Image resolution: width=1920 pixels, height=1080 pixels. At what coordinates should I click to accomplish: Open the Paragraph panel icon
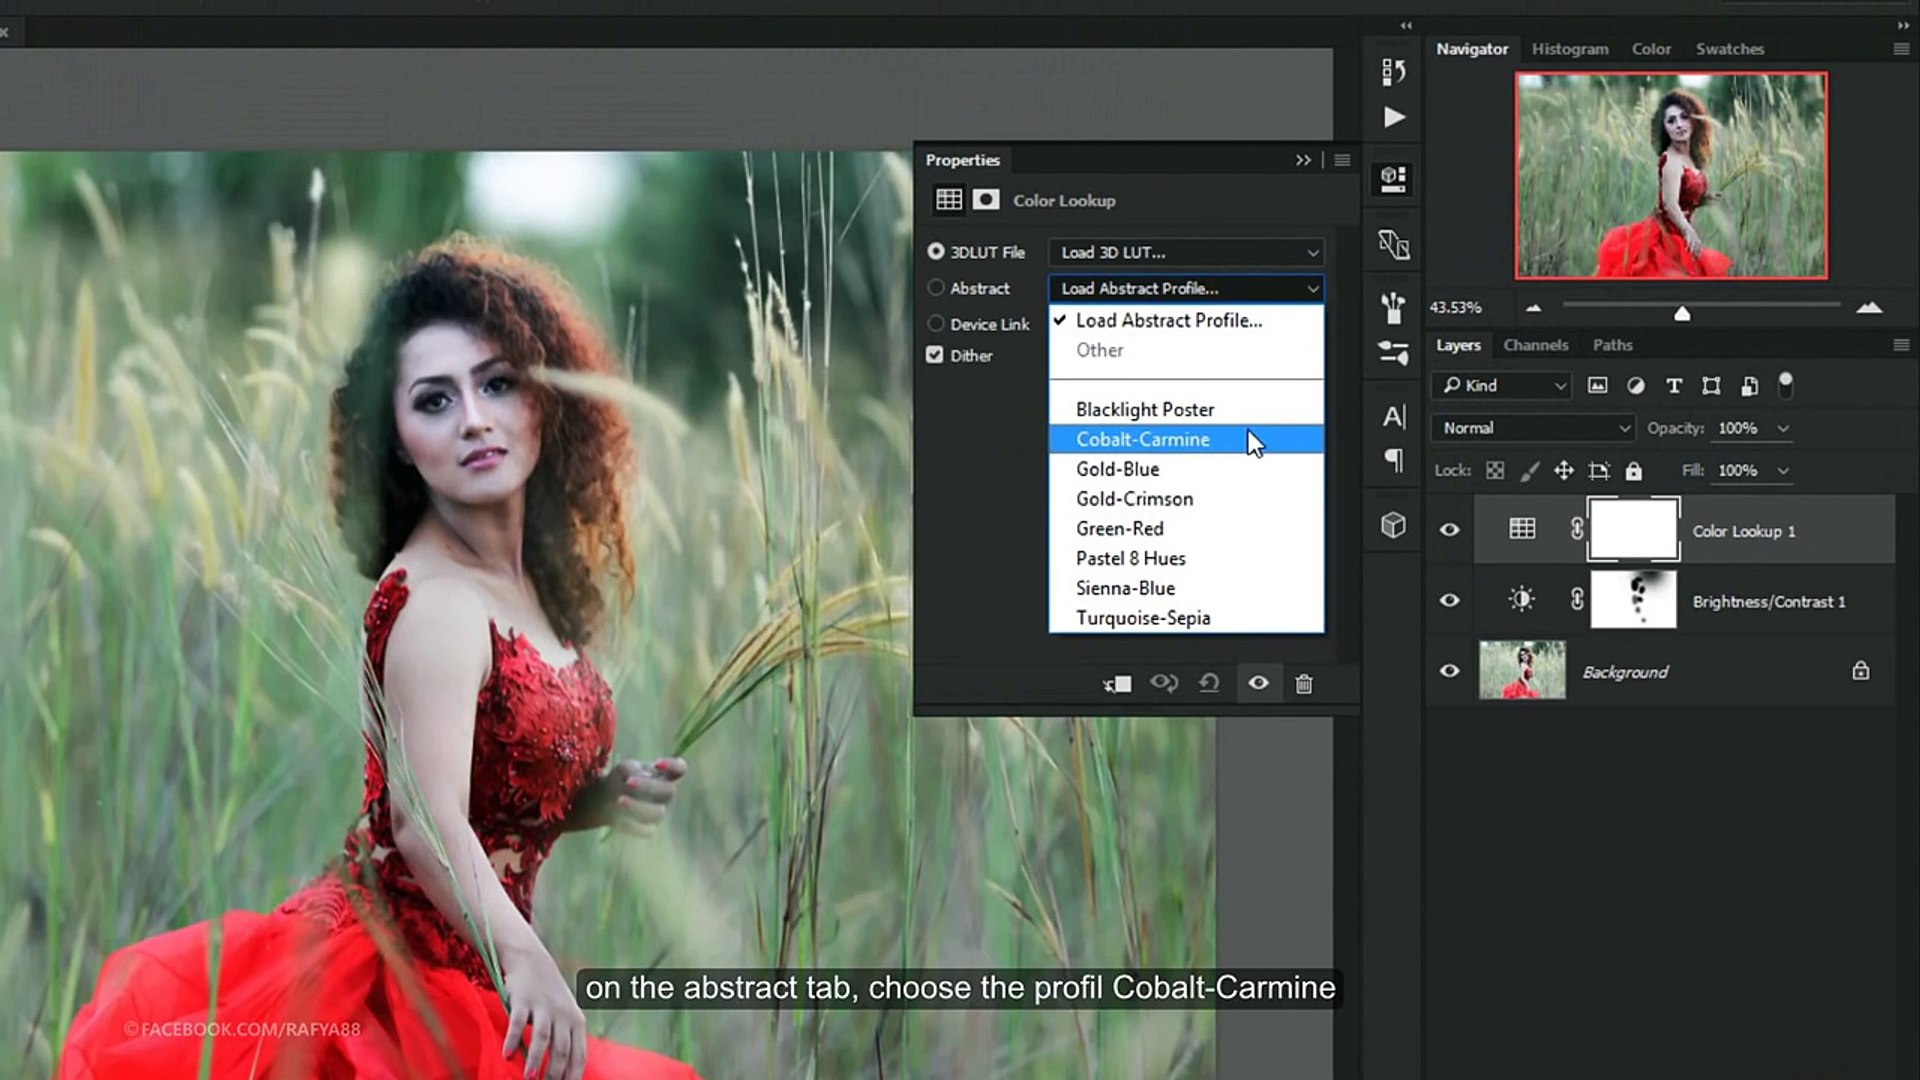pos(1393,461)
